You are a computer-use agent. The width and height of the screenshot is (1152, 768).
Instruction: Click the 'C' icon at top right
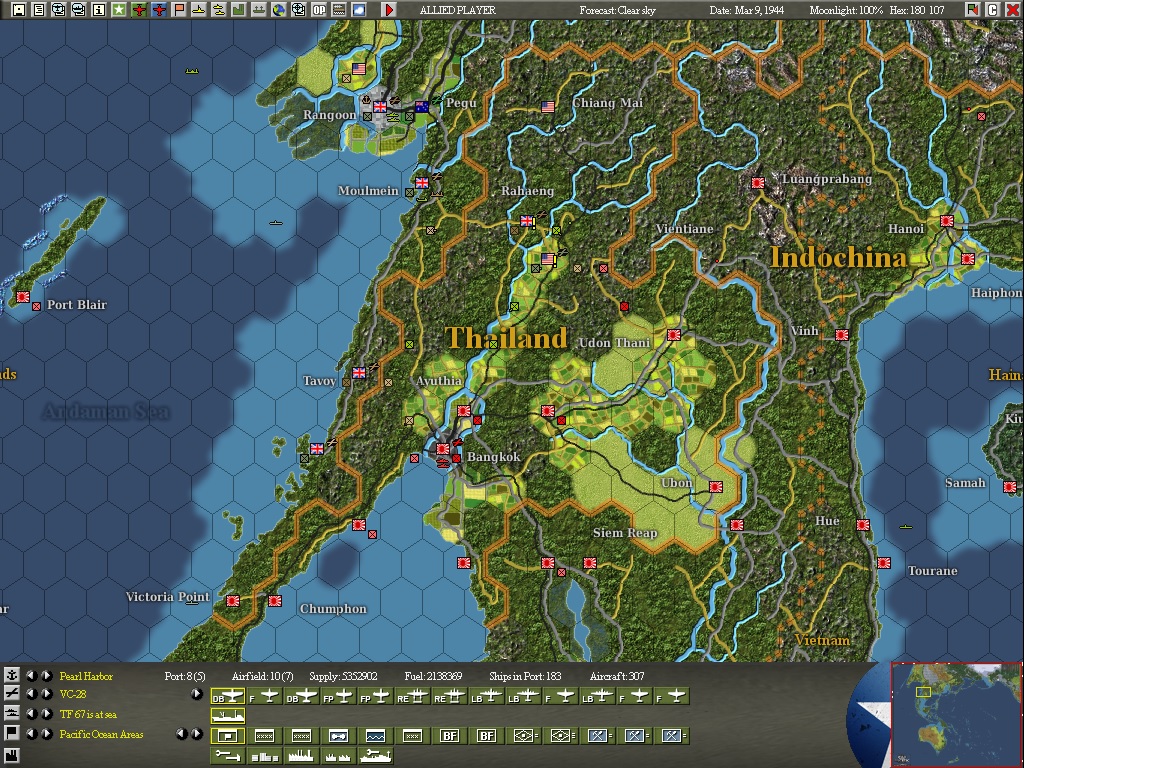pyautogui.click(x=992, y=10)
